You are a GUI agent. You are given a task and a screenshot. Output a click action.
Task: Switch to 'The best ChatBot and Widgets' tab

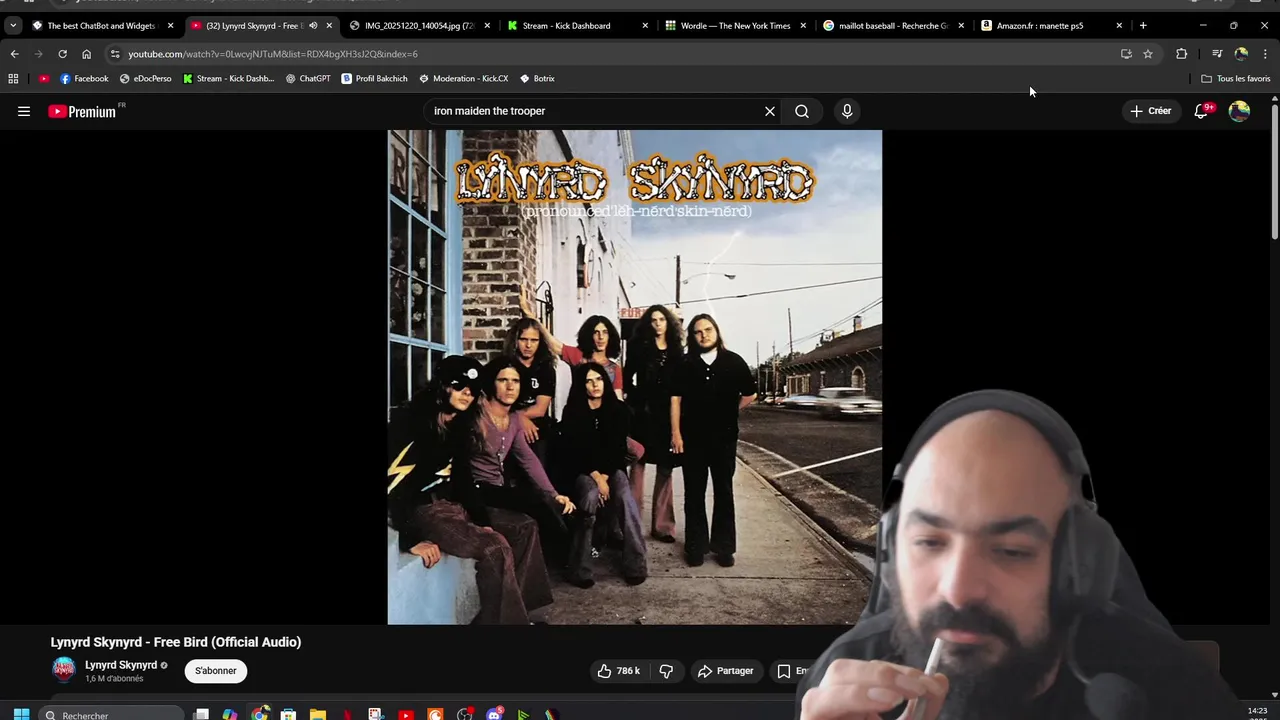pos(103,26)
